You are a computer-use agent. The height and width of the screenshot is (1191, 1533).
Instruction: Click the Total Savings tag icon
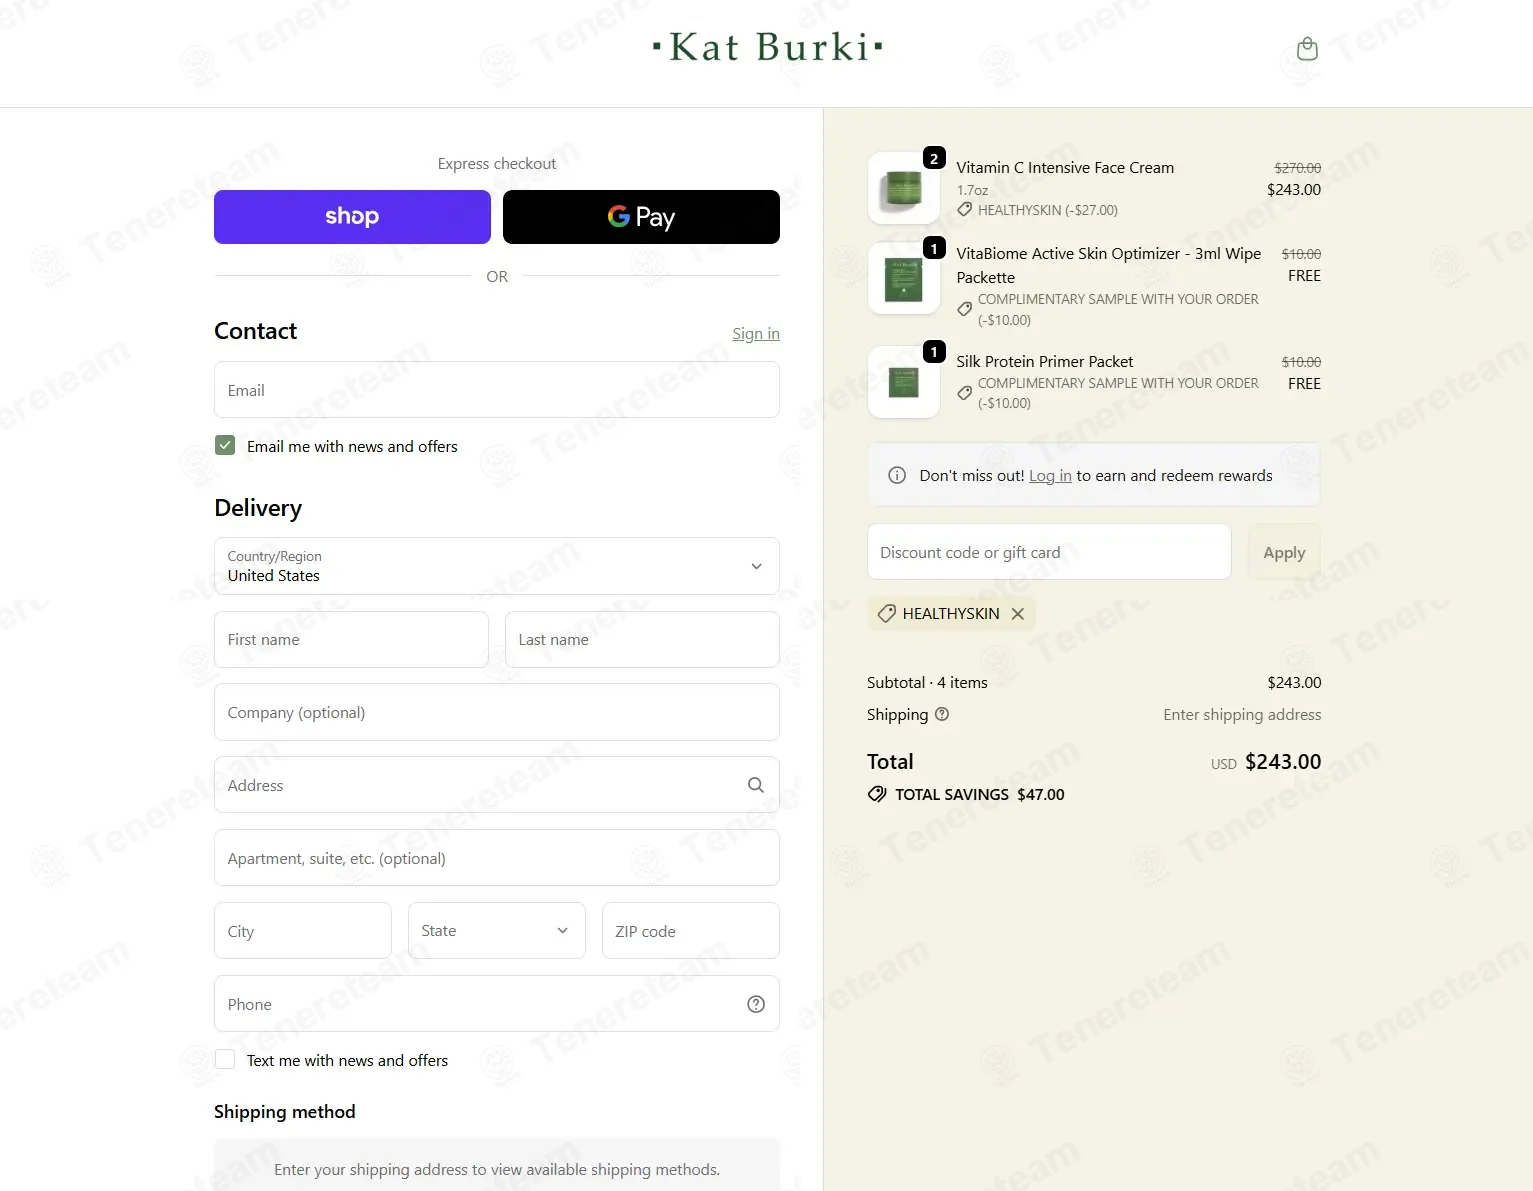(877, 794)
